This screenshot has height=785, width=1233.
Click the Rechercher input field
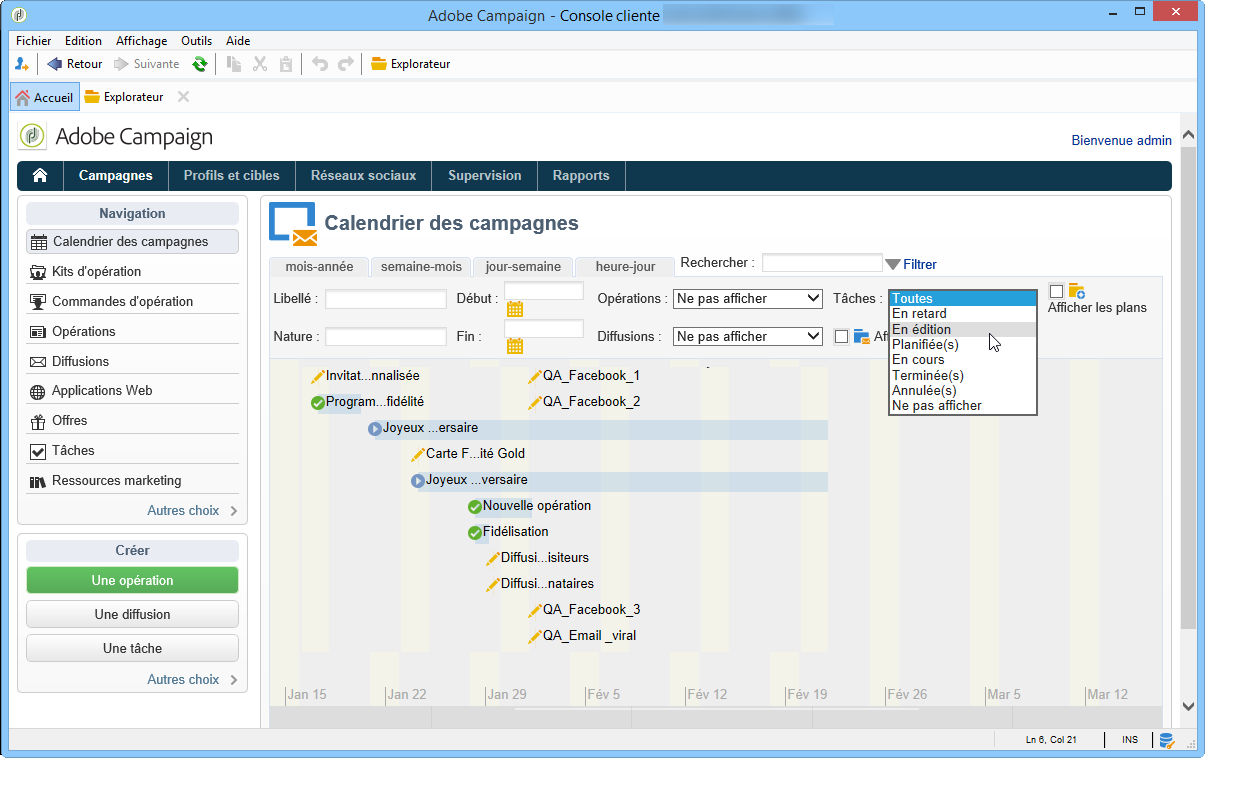(x=822, y=263)
